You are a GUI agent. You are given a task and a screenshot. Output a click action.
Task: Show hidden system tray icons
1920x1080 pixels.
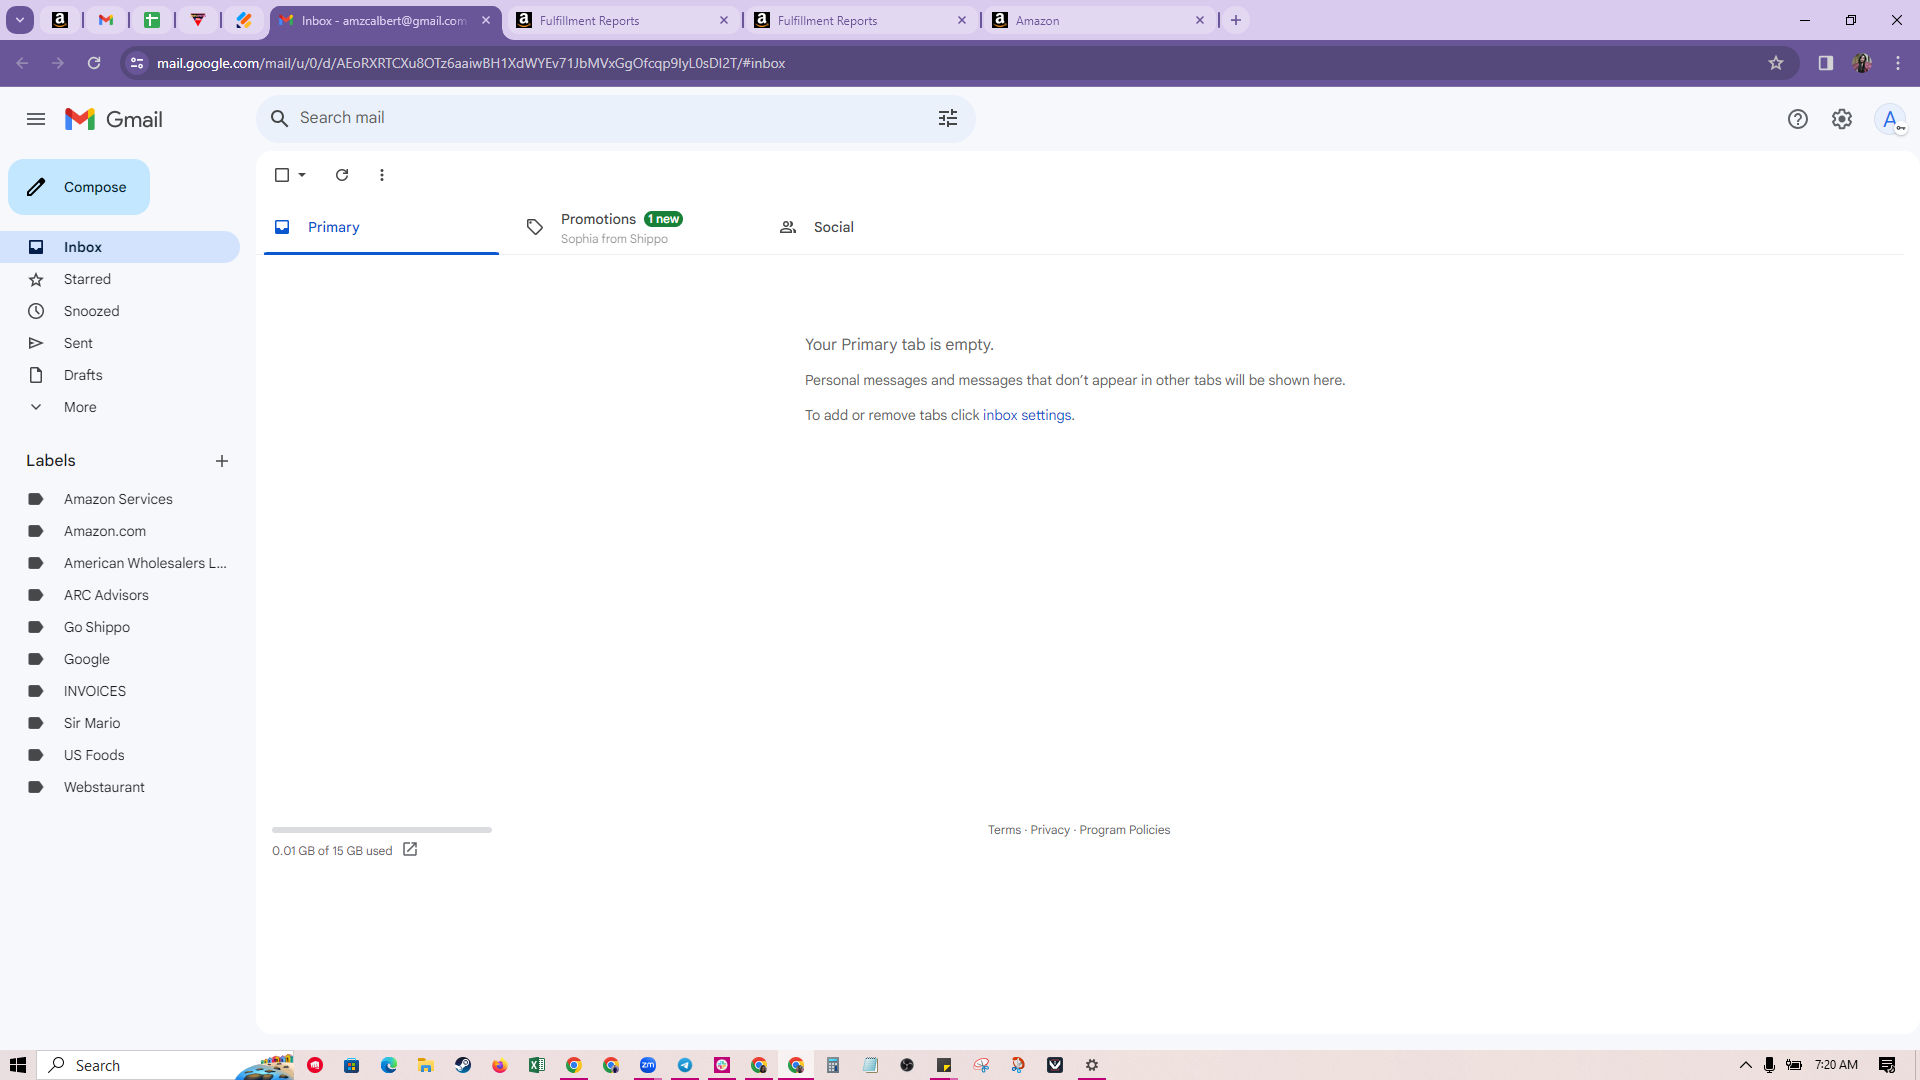(1746, 1065)
